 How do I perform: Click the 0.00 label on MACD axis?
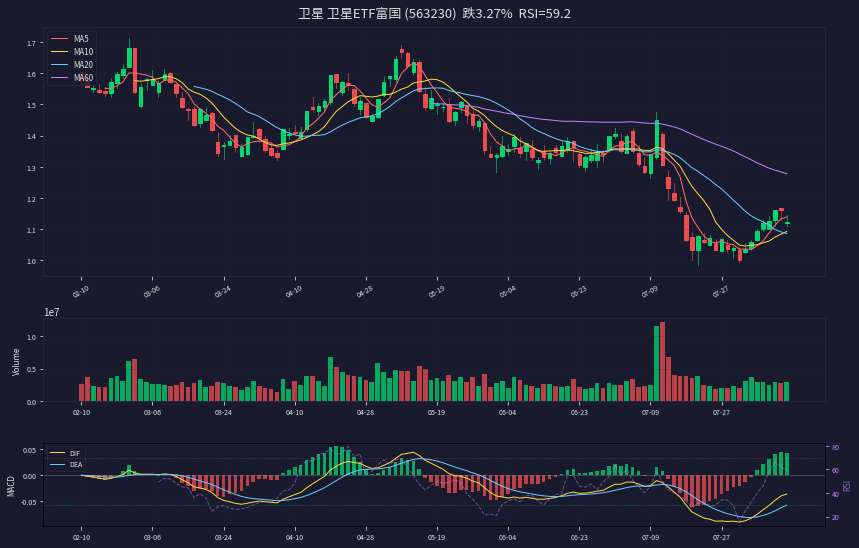click(x=30, y=476)
